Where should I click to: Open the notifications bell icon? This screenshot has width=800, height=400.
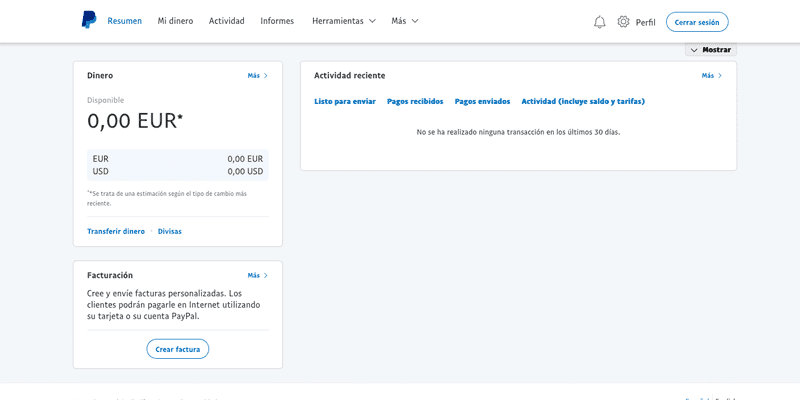(600, 22)
